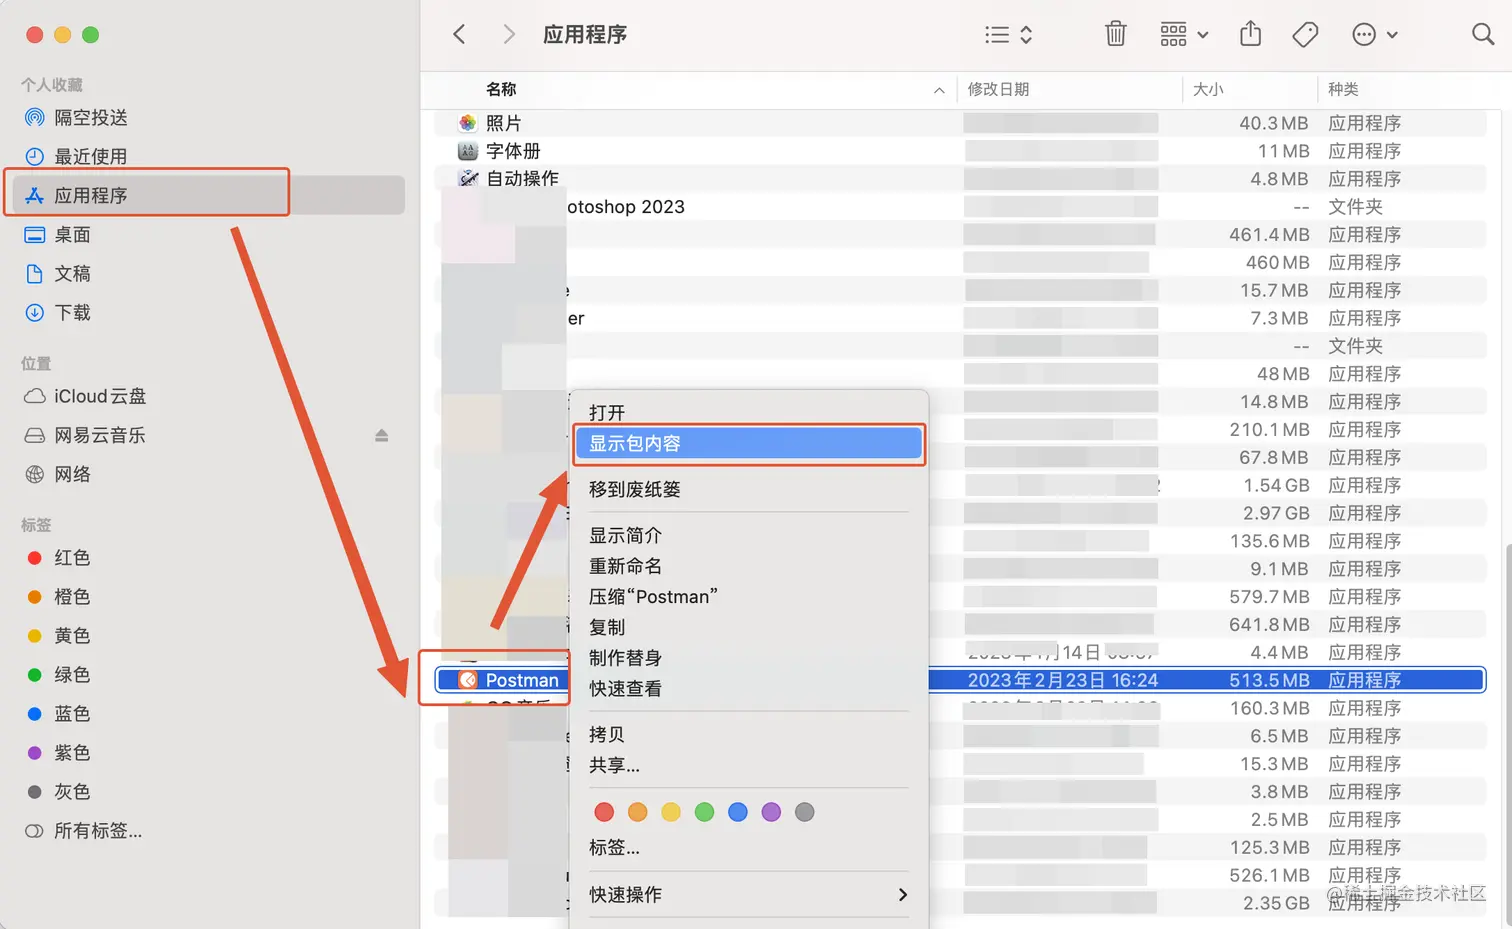Open the more actions ellipsis menu
The image size is (1512, 929).
click(x=1374, y=35)
